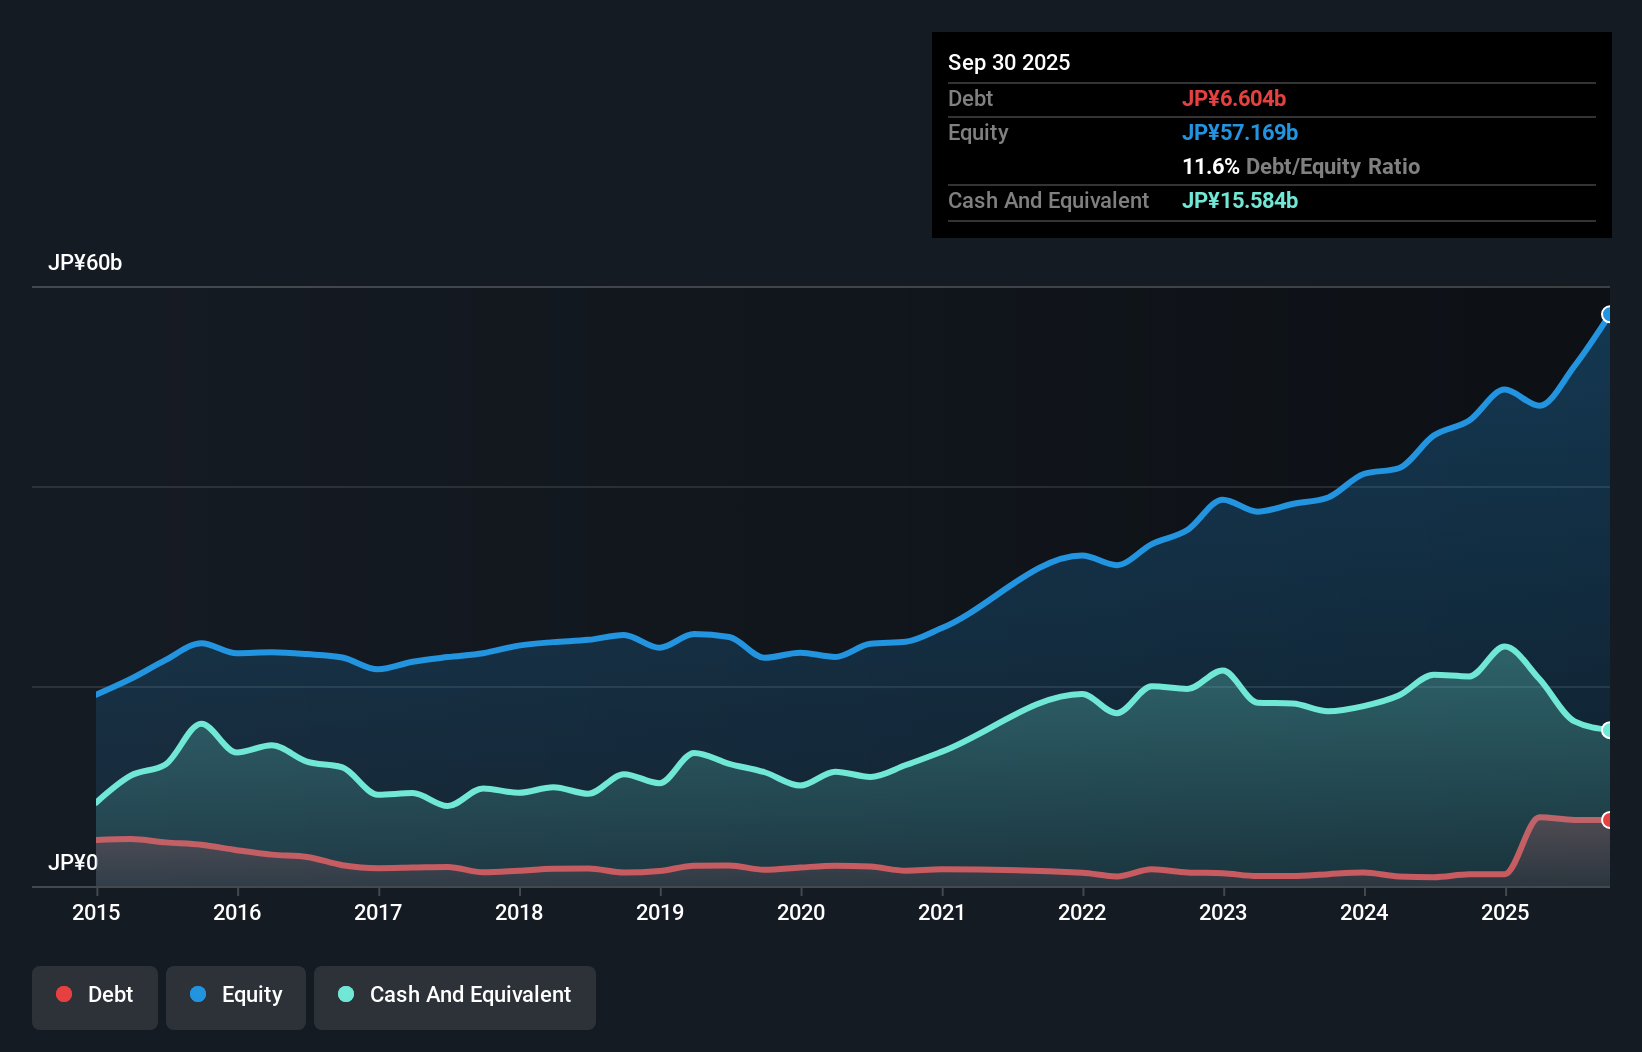Click the 11.6% Debt/Equity Ratio text
1642x1052 pixels.
click(1301, 166)
